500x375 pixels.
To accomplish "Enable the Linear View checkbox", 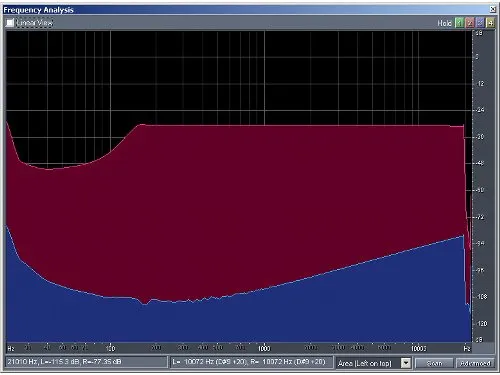I will point(10,23).
